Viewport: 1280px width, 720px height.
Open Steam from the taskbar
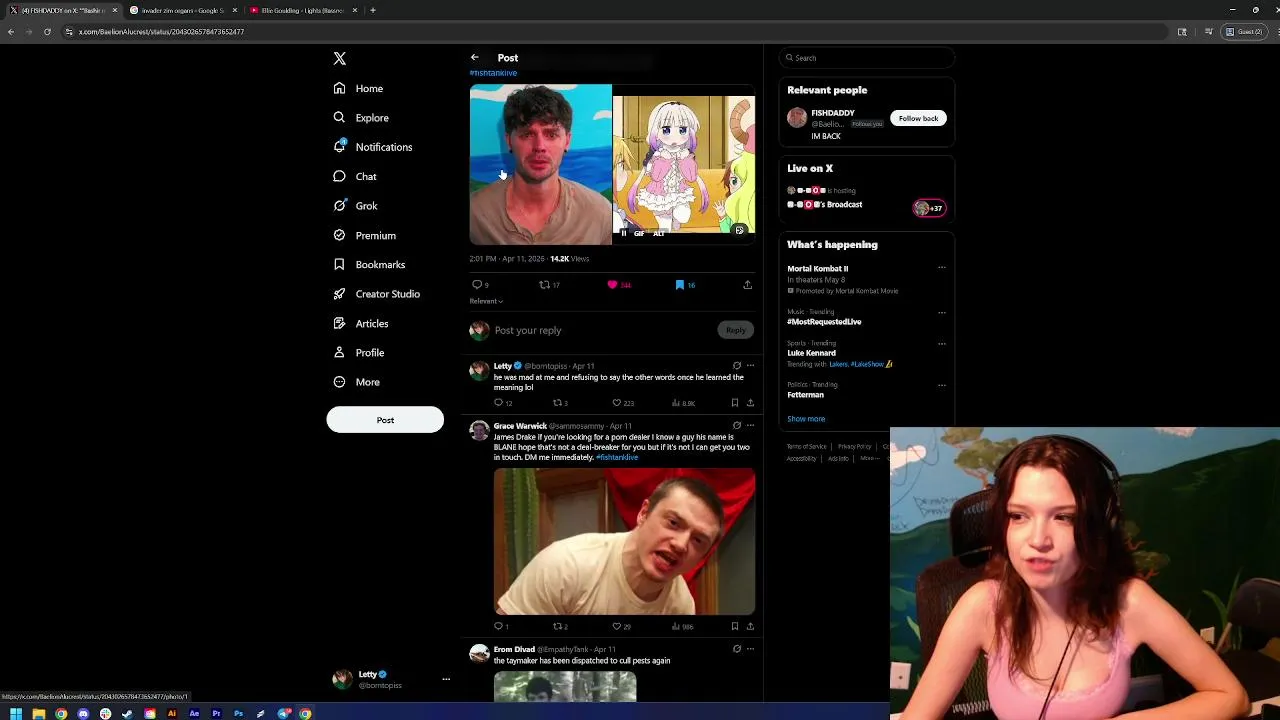(127, 713)
